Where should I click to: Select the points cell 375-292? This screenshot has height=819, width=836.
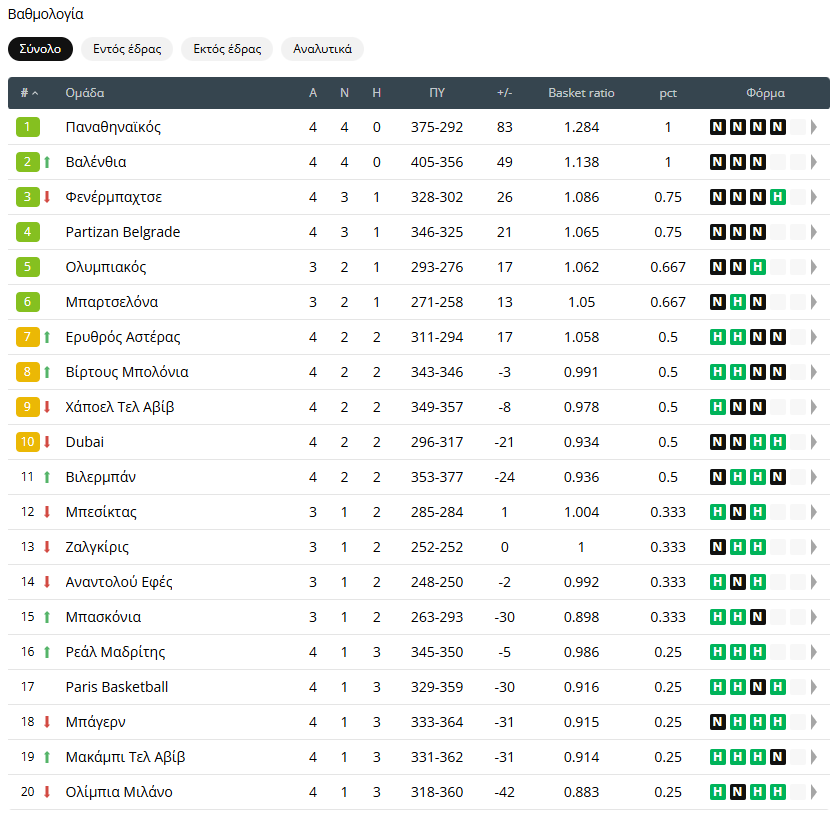click(437, 127)
